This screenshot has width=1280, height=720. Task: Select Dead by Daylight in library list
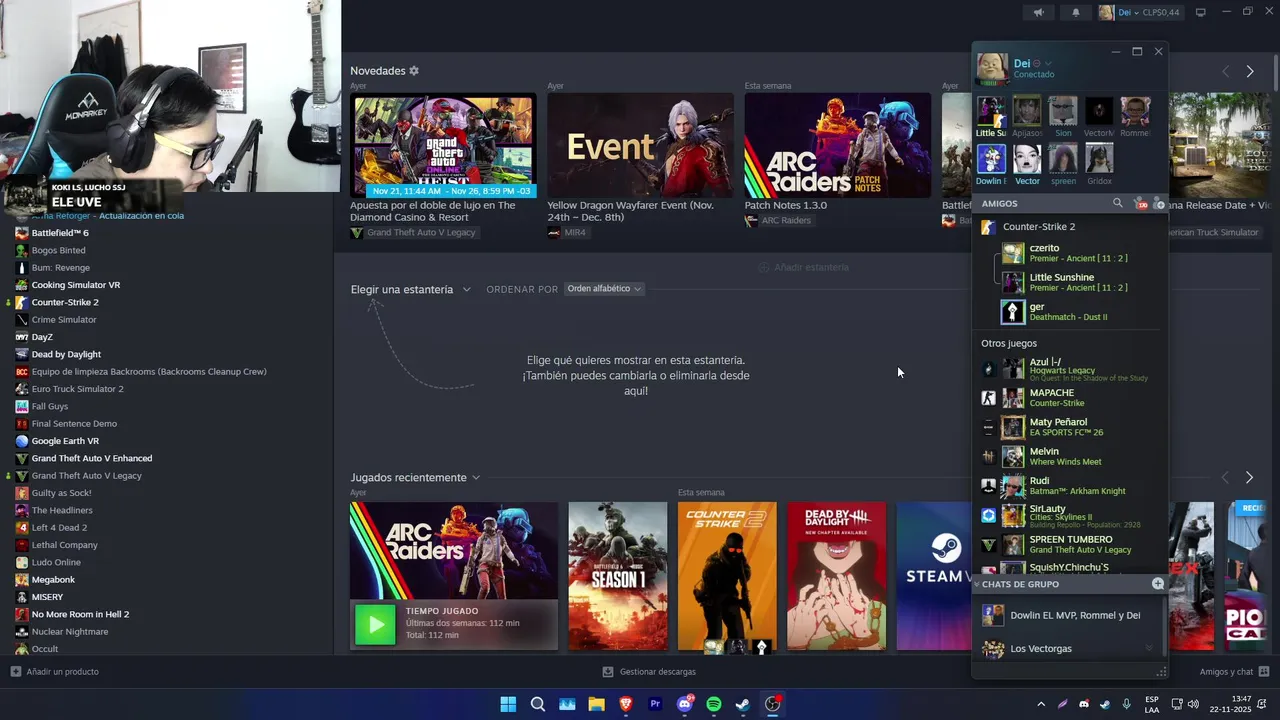(66, 354)
